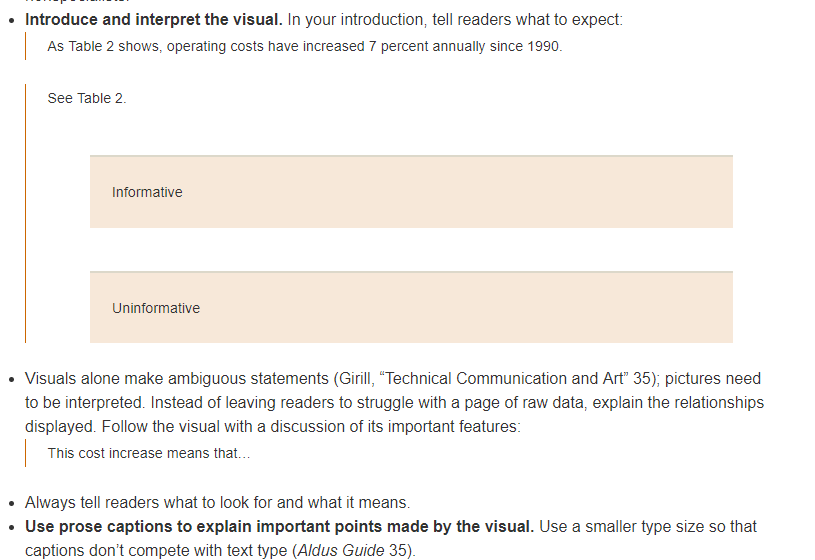This screenshot has height=560, width=815.
Task: Click the orange bar beside "See Table 2."
Action: [x=25, y=214]
